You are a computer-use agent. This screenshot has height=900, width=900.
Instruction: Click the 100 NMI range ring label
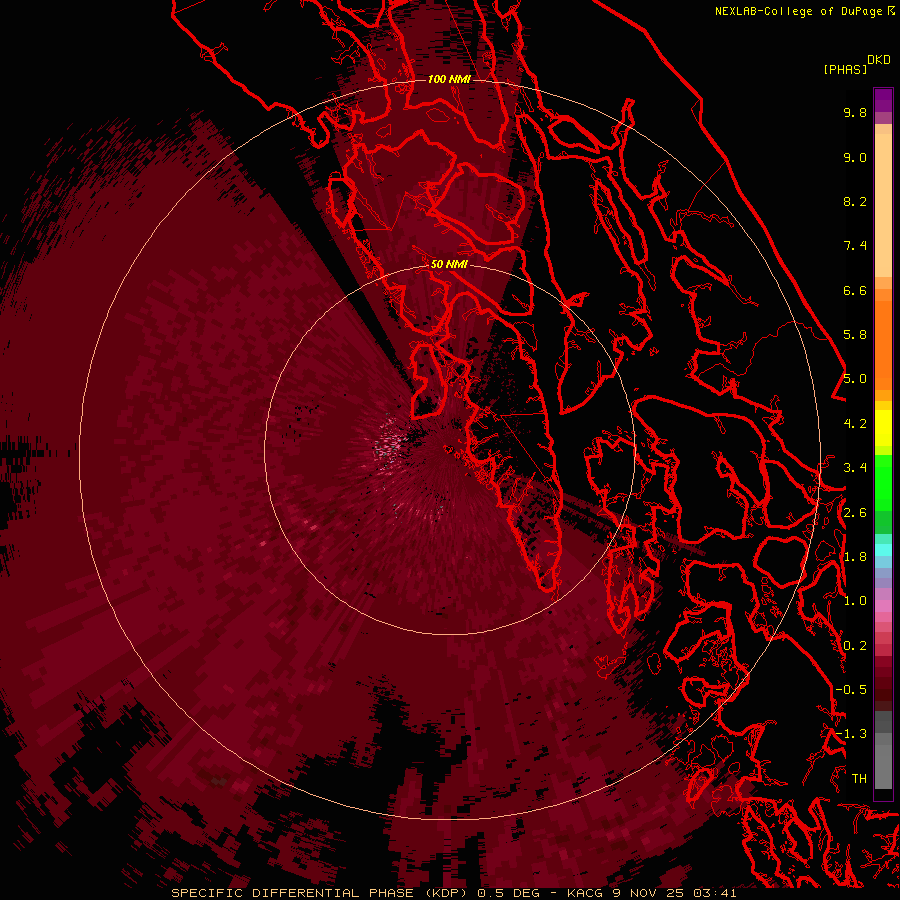coord(449,79)
